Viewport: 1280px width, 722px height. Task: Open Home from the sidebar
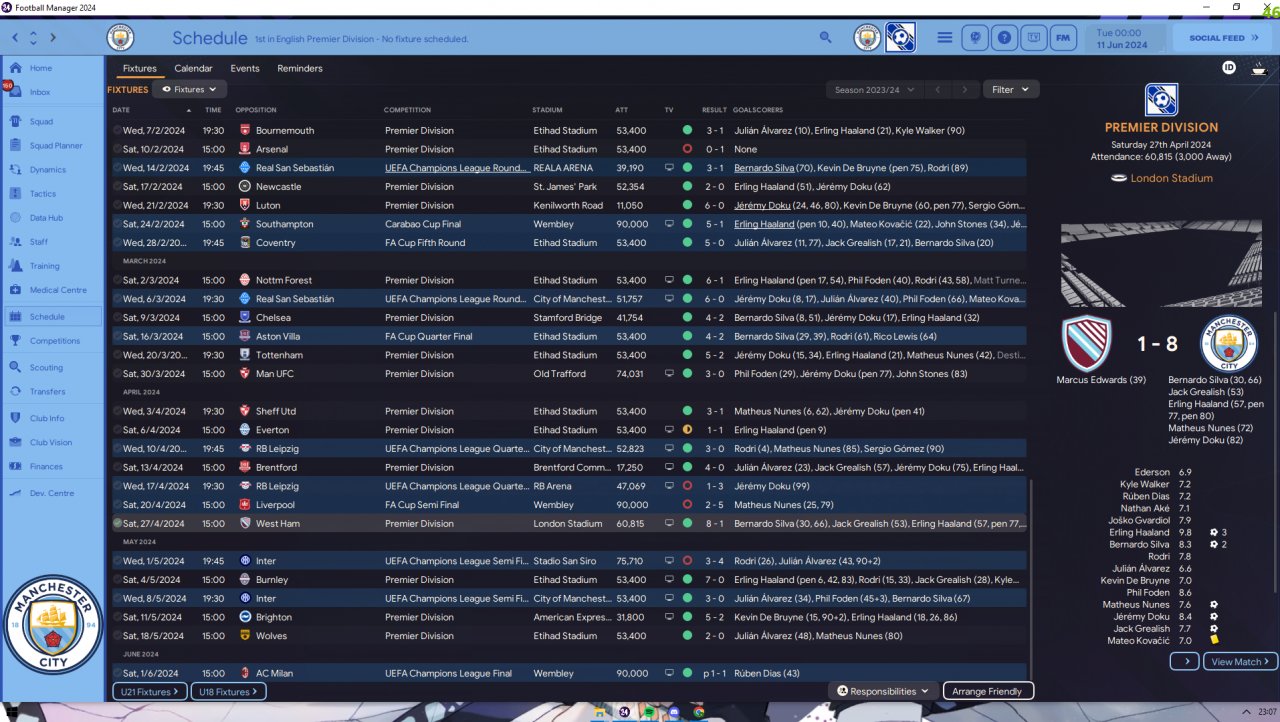pos(52,68)
